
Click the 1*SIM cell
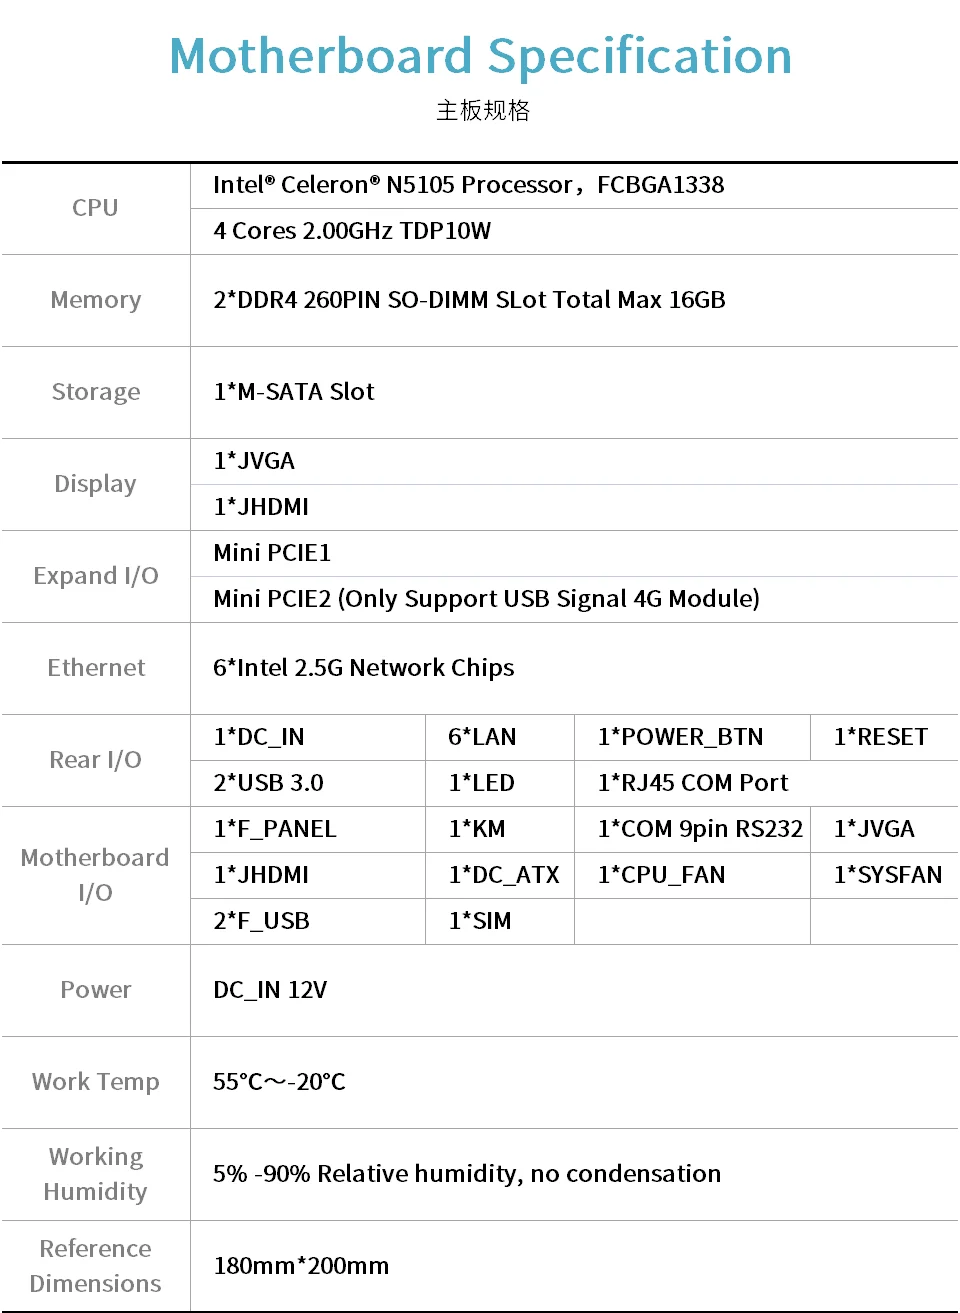[480, 921]
